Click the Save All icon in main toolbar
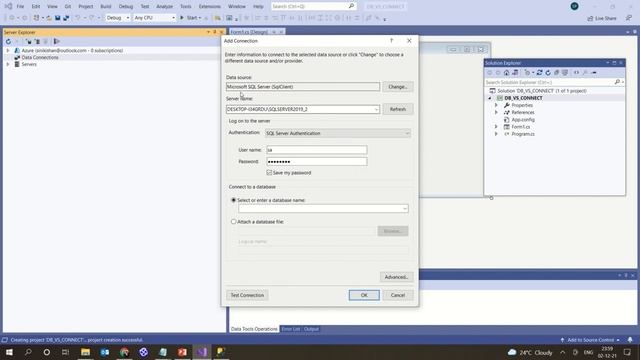 click(x=66, y=18)
